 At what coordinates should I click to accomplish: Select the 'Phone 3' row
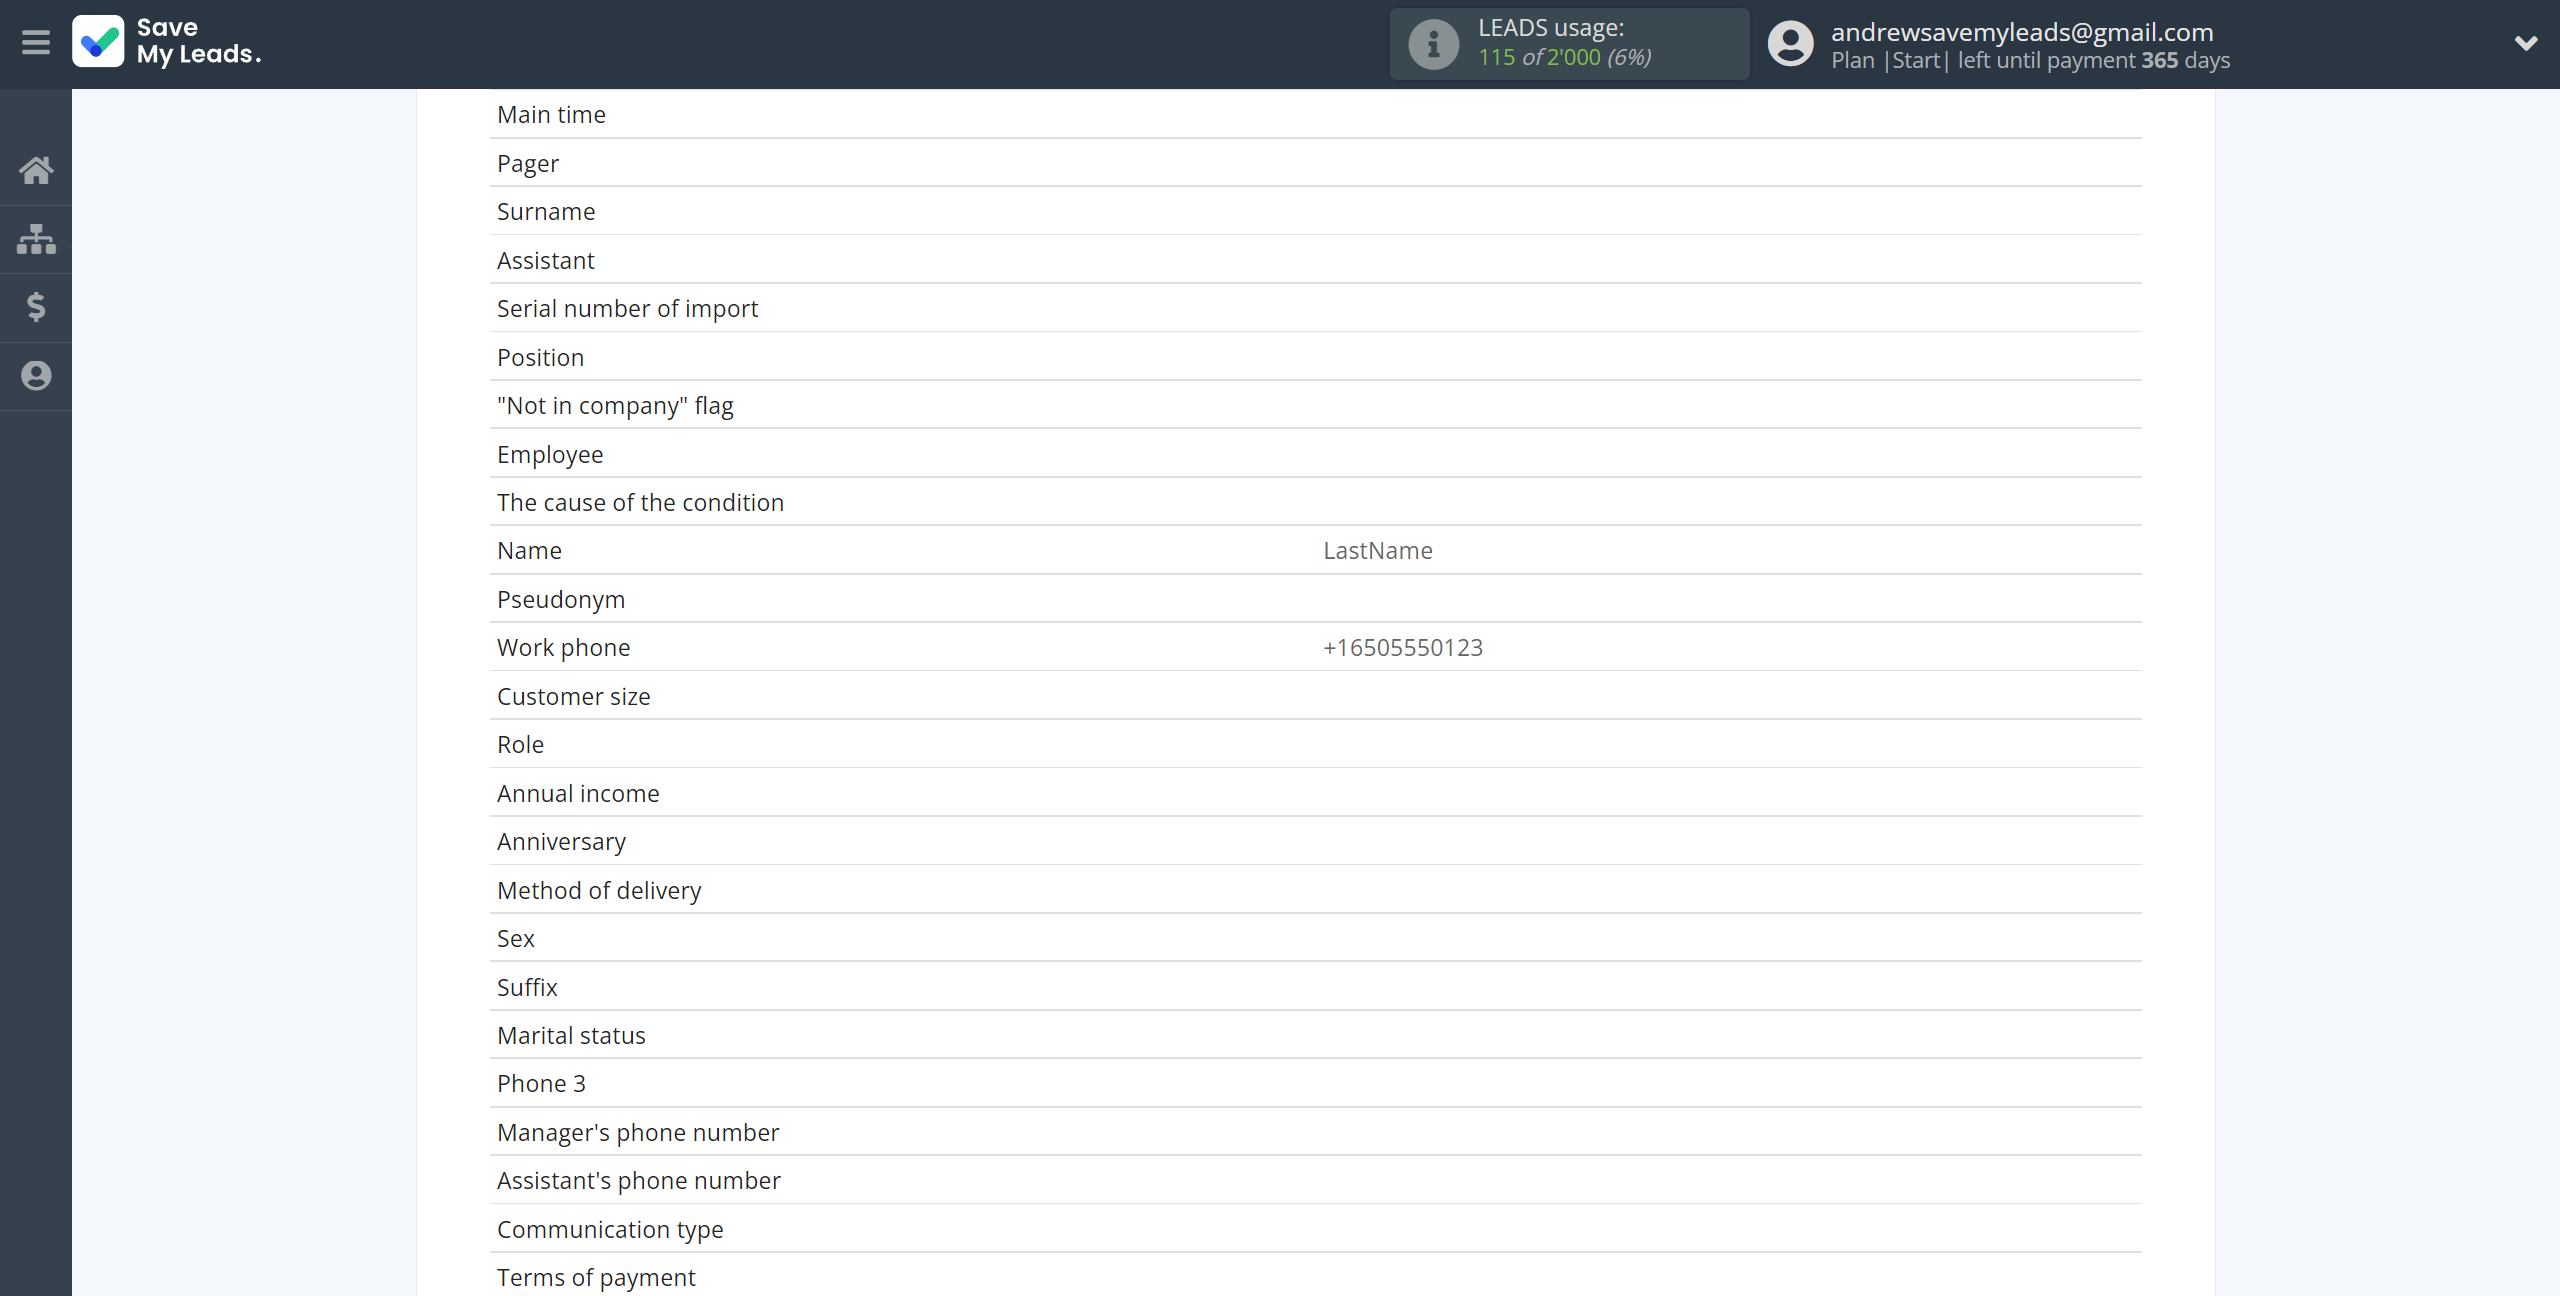point(1315,1084)
